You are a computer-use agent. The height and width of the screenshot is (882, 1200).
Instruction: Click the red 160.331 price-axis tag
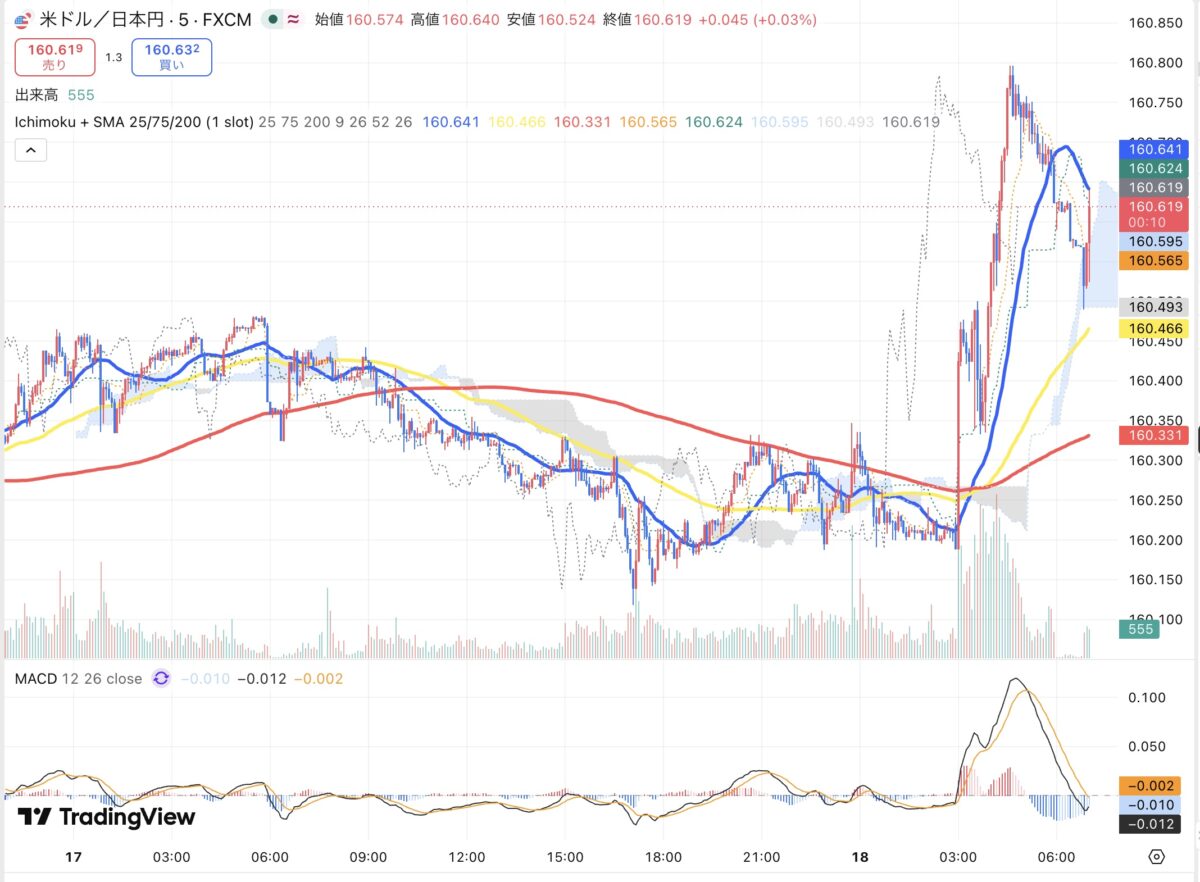[1156, 435]
